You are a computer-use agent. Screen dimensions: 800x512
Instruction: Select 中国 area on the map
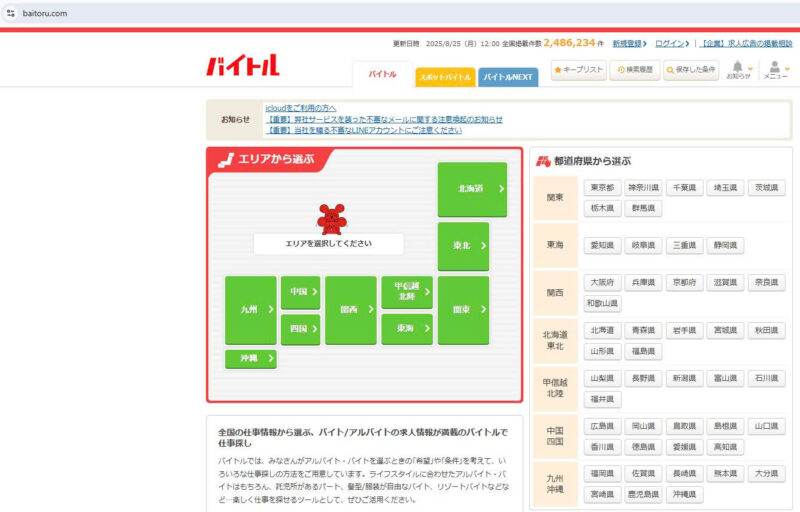point(301,292)
